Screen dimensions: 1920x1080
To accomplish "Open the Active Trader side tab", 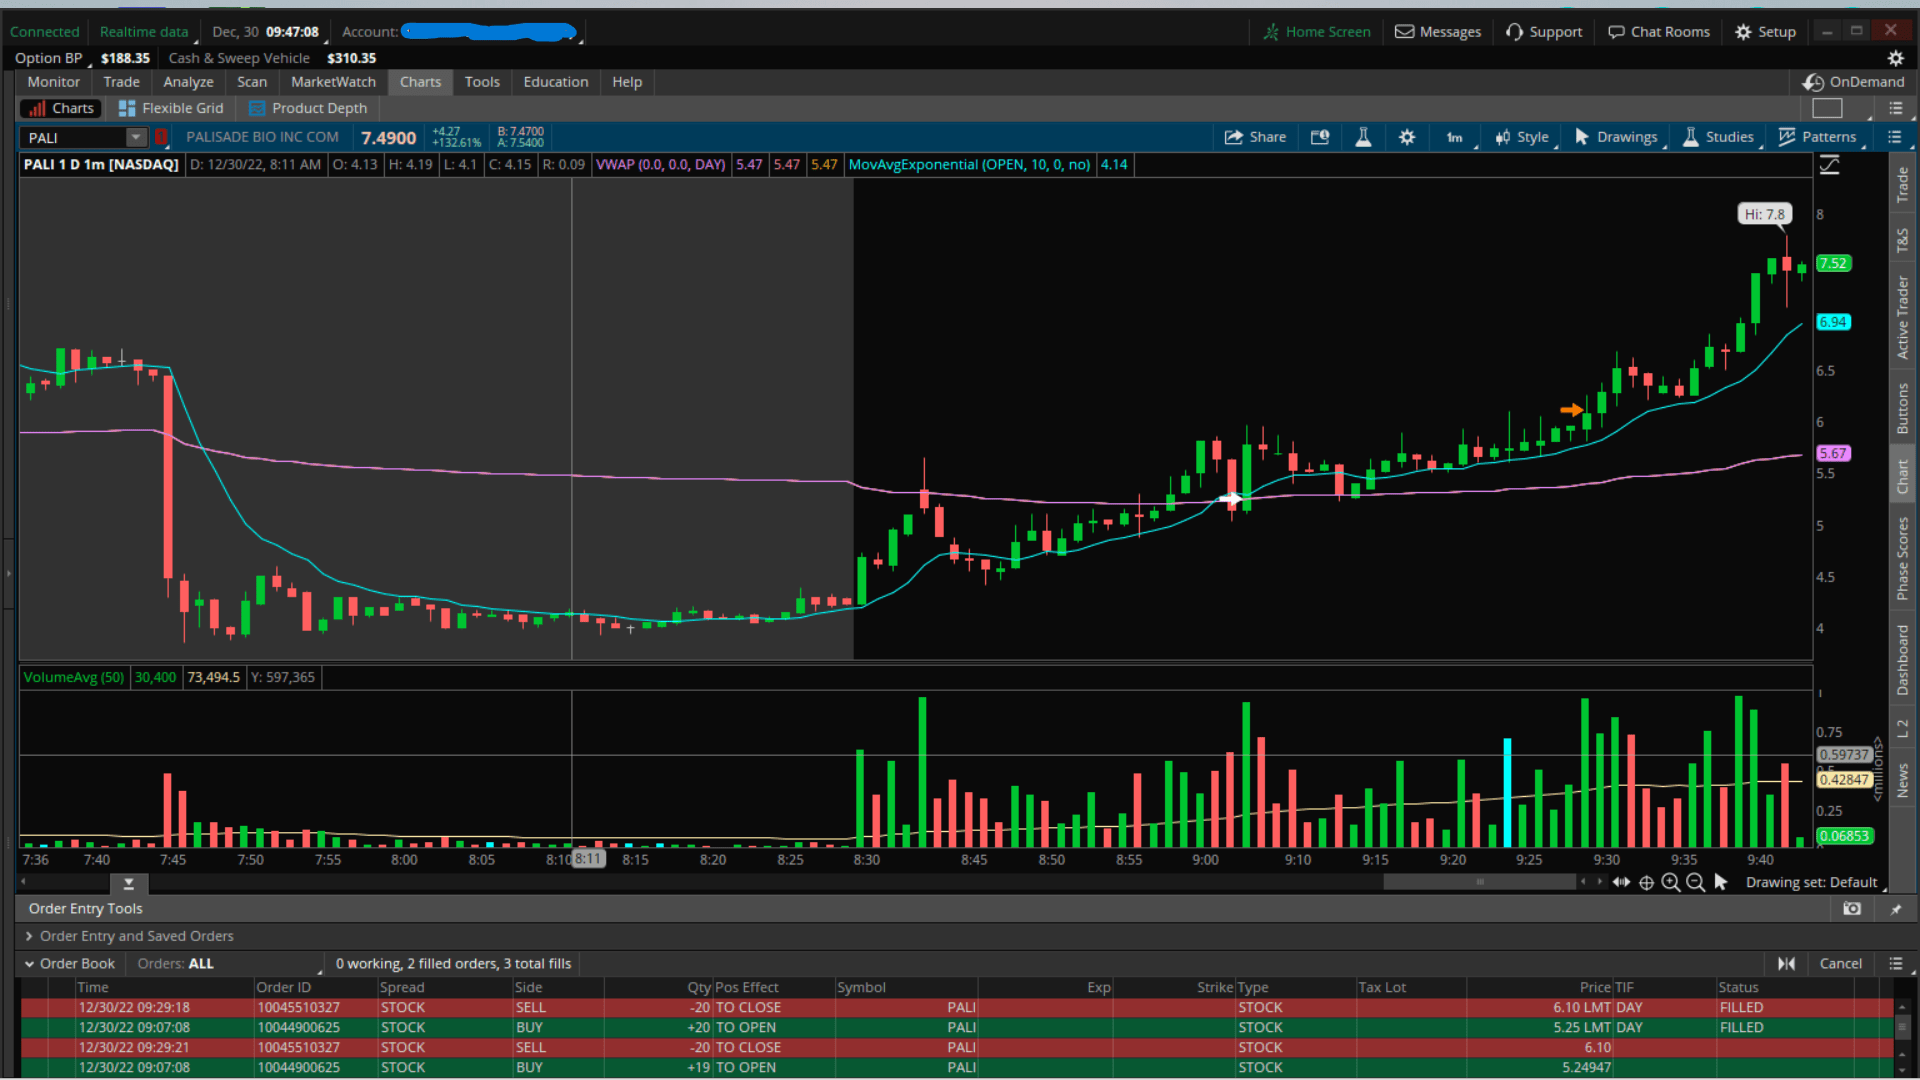I will coord(1902,318).
